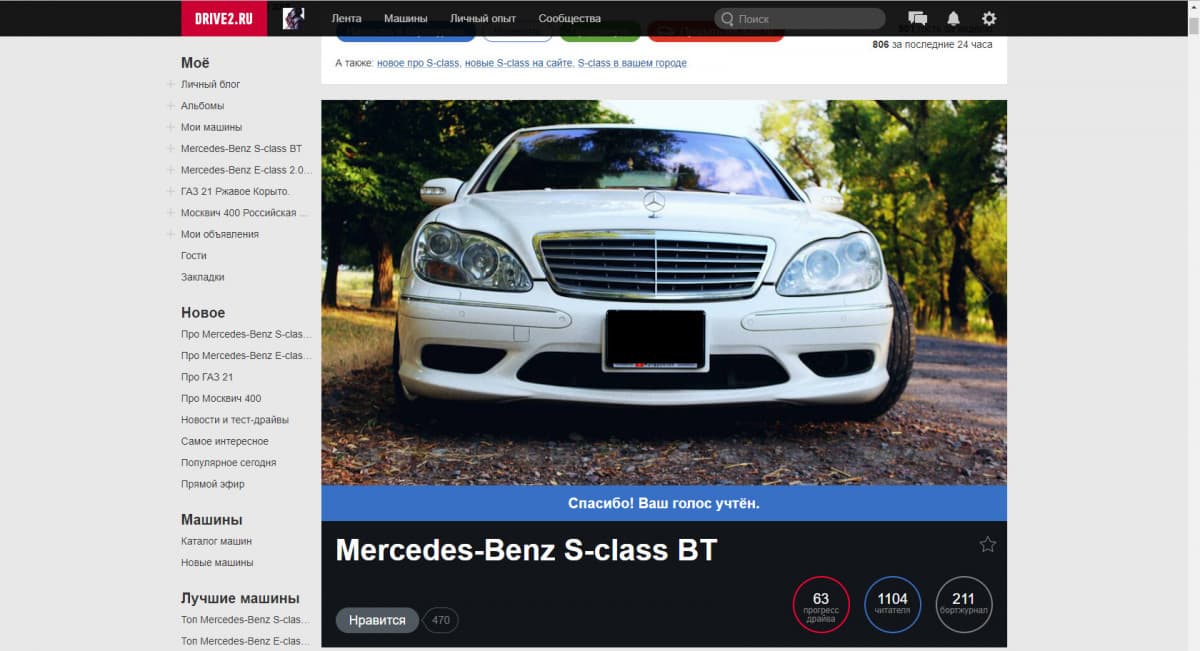Open the Закладки sidebar link

click(203, 277)
